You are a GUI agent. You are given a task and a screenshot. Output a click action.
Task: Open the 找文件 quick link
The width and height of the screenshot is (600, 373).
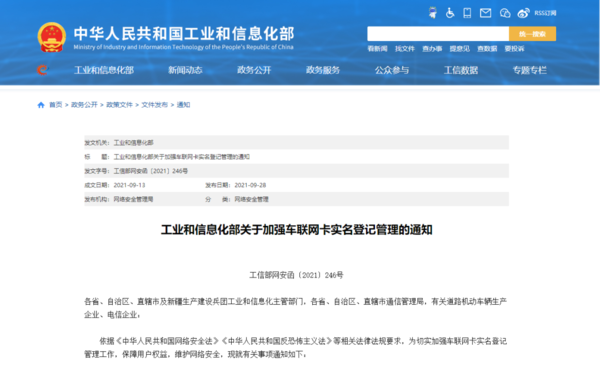(x=405, y=49)
